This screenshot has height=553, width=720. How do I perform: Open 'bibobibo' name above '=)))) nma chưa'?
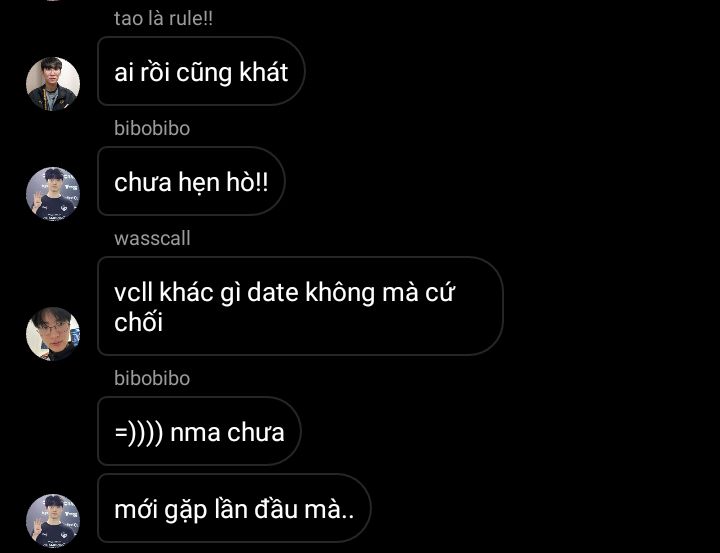pos(152,378)
